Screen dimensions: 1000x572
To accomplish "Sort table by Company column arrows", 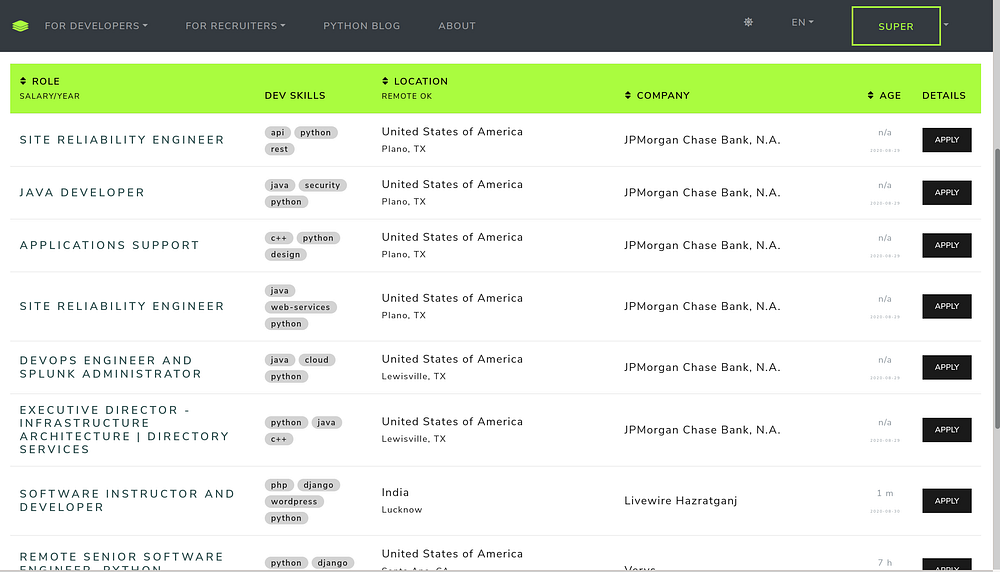I will [628, 95].
